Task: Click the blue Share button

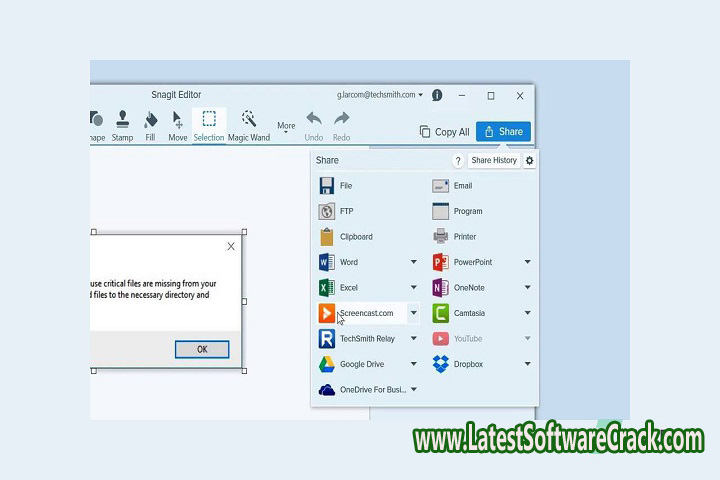Action: 503,131
